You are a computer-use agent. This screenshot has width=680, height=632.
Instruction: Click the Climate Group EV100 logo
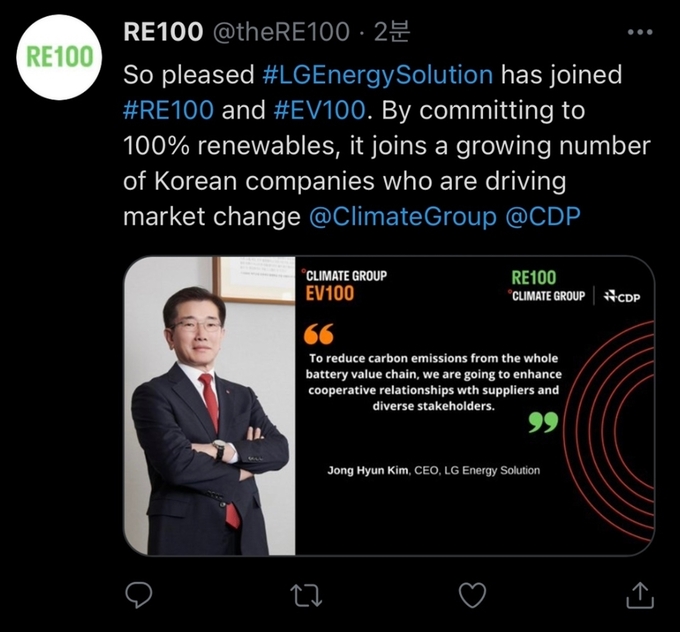click(x=344, y=285)
